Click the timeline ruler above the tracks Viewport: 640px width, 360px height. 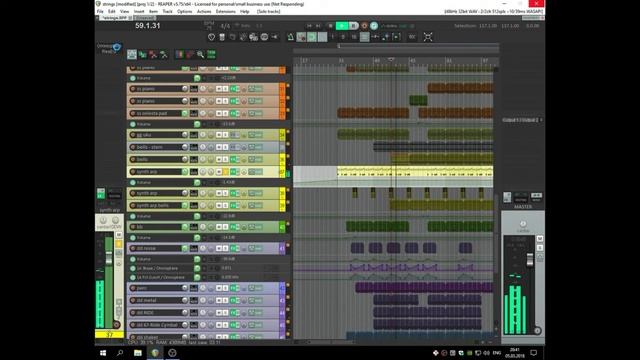(x=396, y=60)
